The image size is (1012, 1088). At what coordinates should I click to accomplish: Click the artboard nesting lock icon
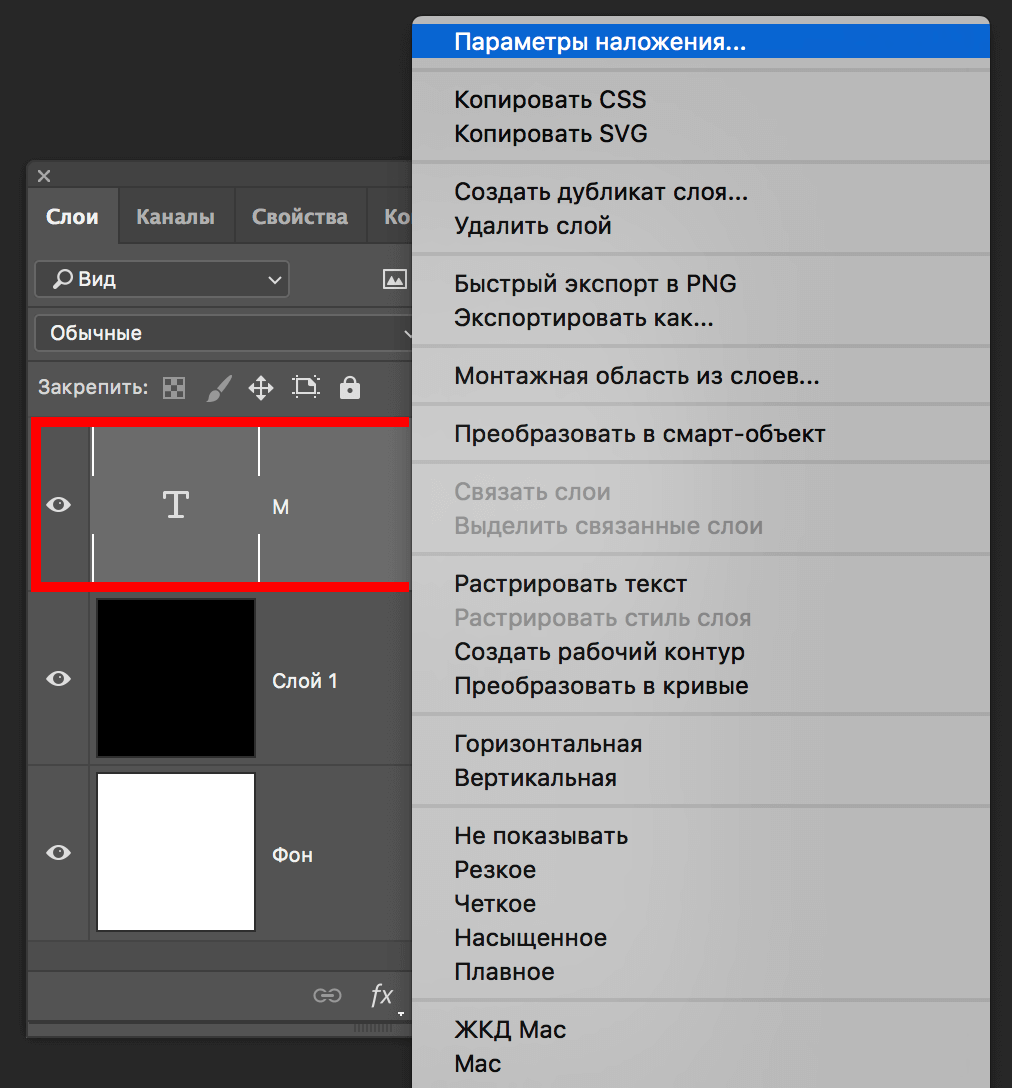[305, 388]
